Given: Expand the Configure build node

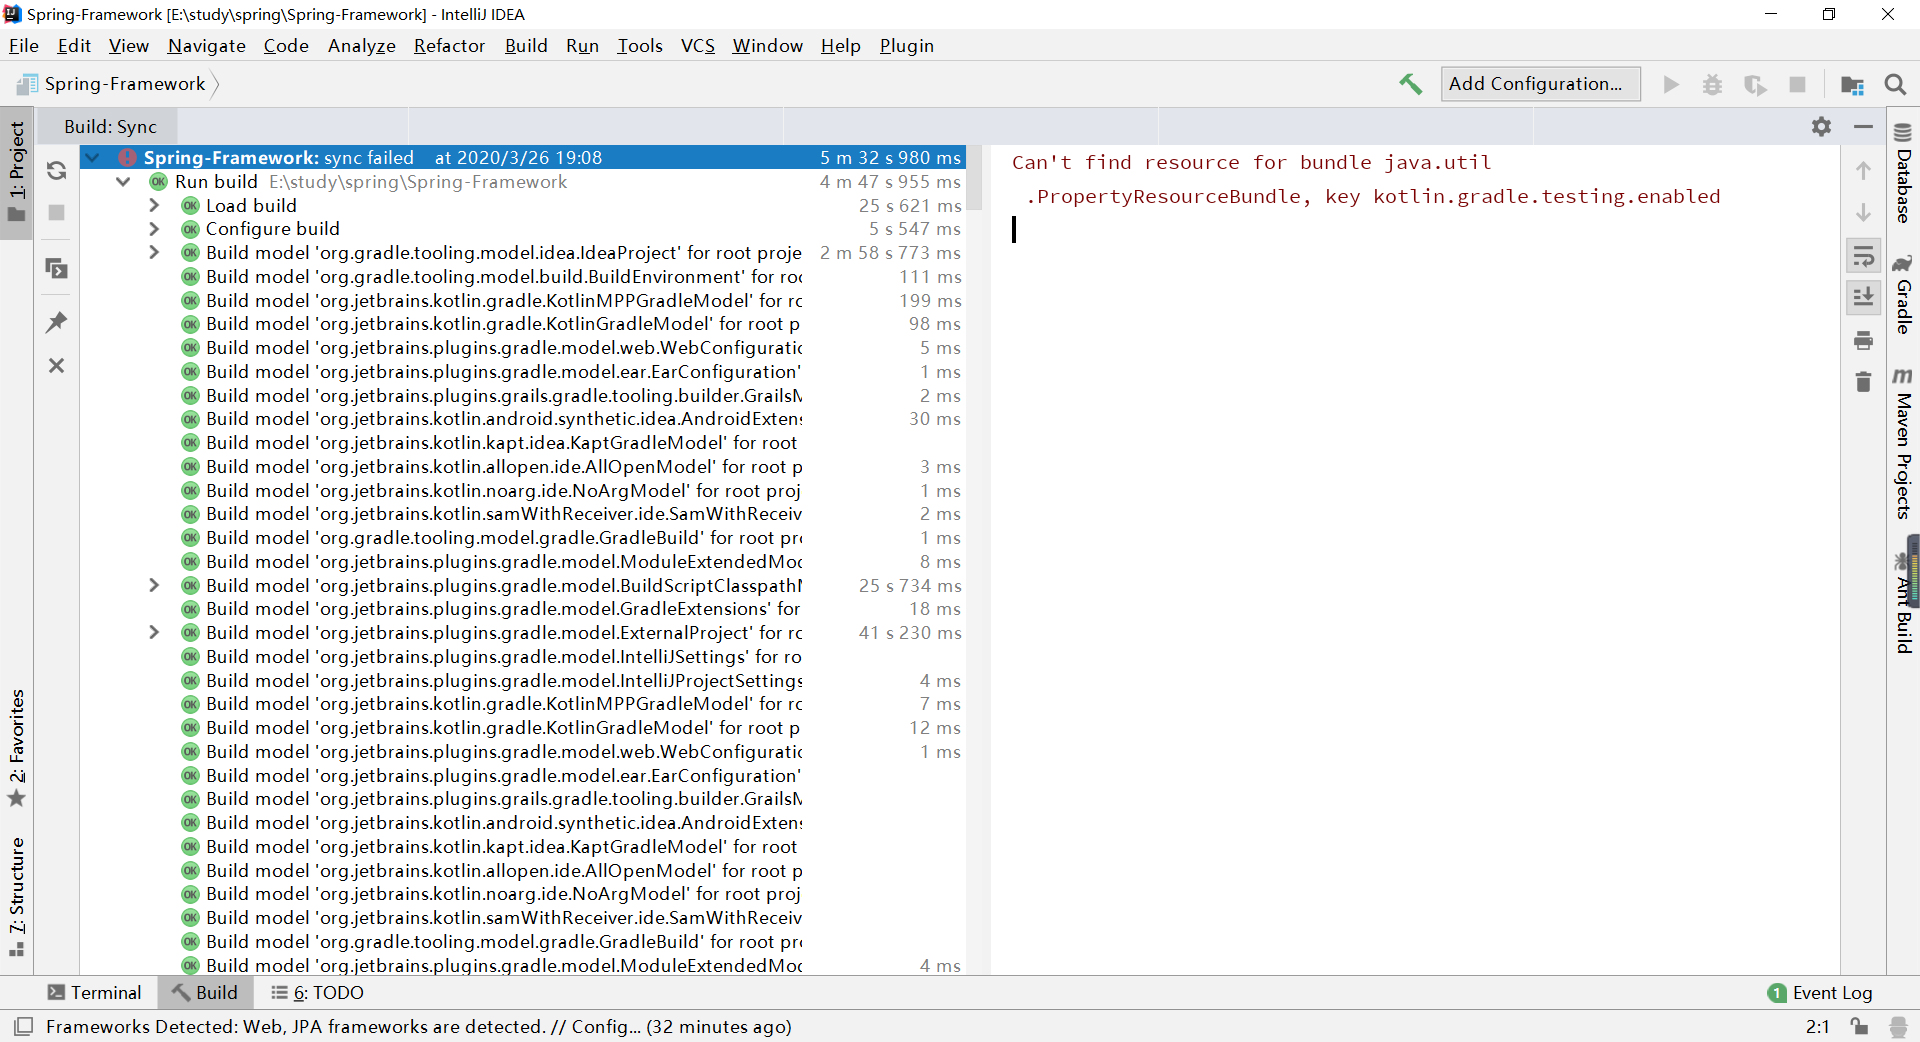Looking at the screenshot, I should [154, 229].
